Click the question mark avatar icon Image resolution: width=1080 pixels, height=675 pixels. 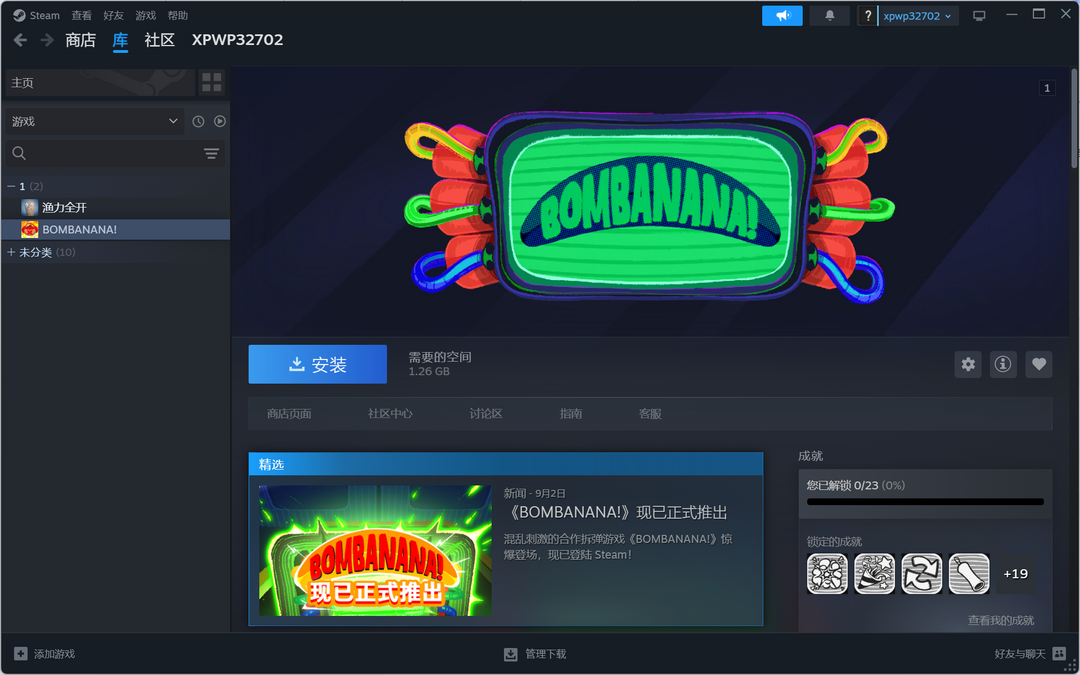(x=868, y=16)
